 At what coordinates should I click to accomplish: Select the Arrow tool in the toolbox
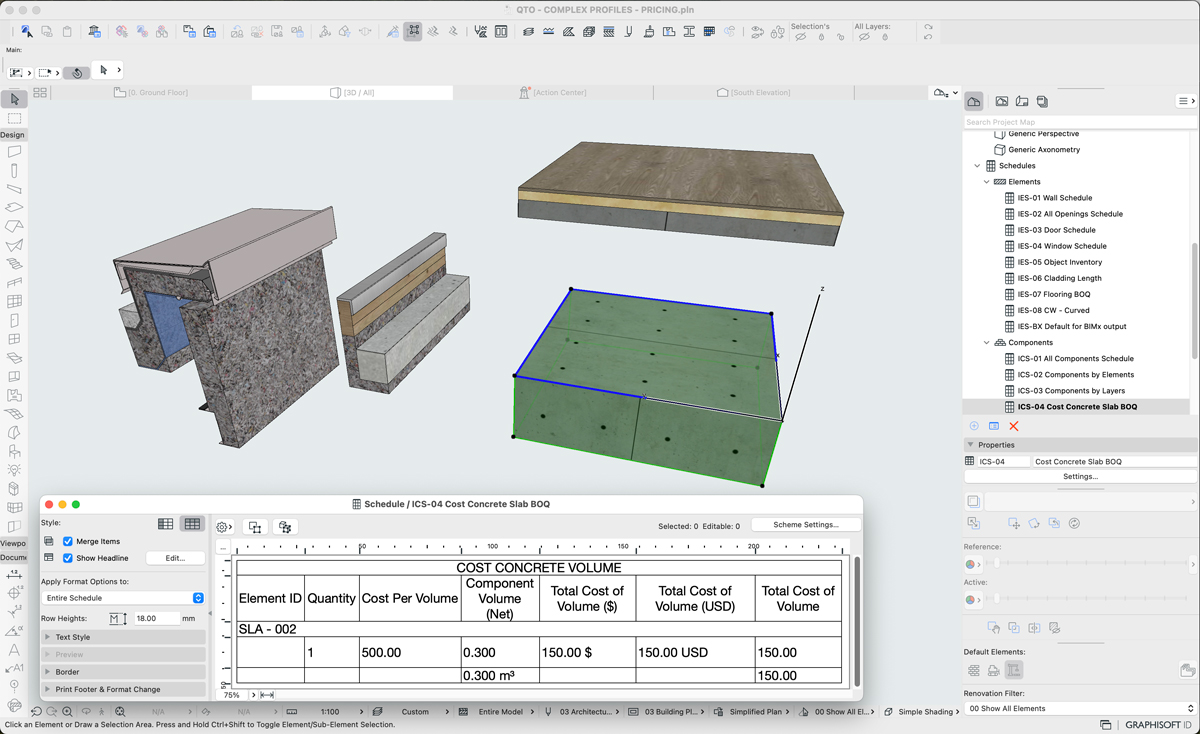coord(14,100)
